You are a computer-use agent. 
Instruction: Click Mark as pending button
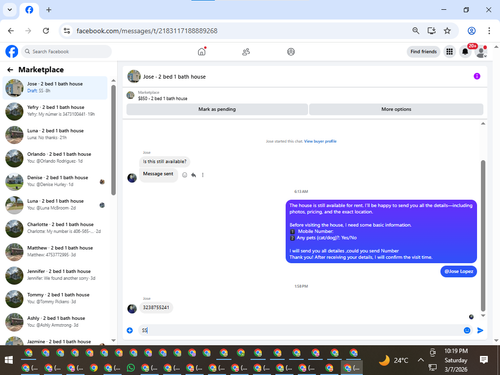217,109
